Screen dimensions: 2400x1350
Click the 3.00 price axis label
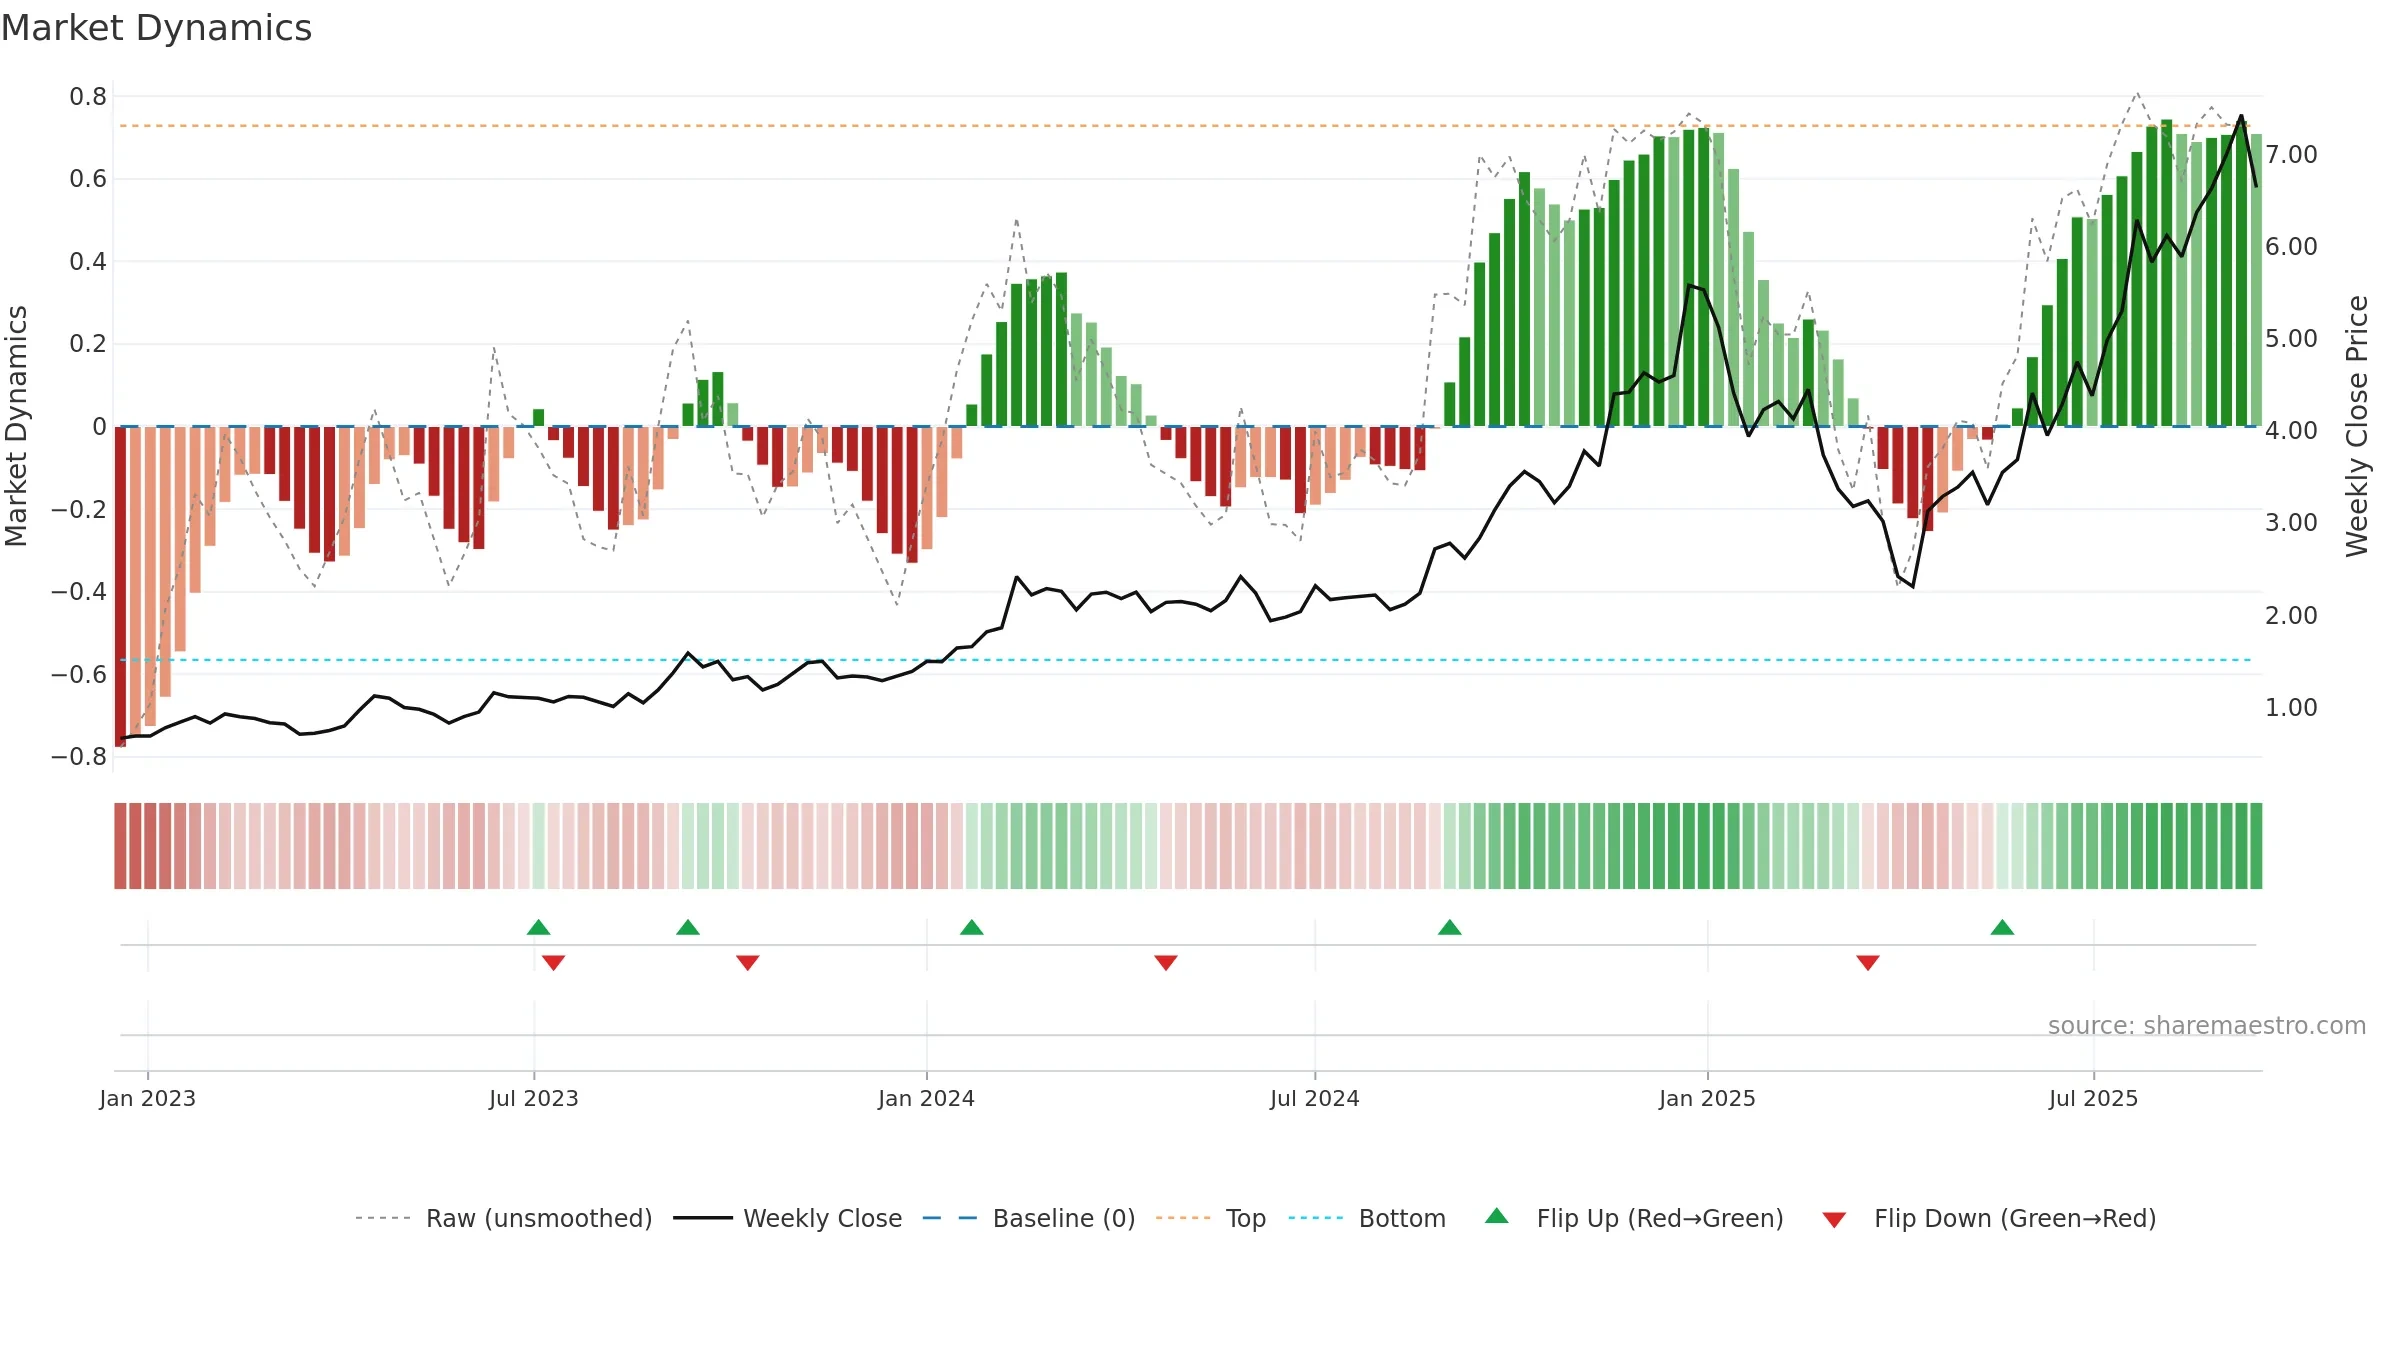coord(2291,523)
